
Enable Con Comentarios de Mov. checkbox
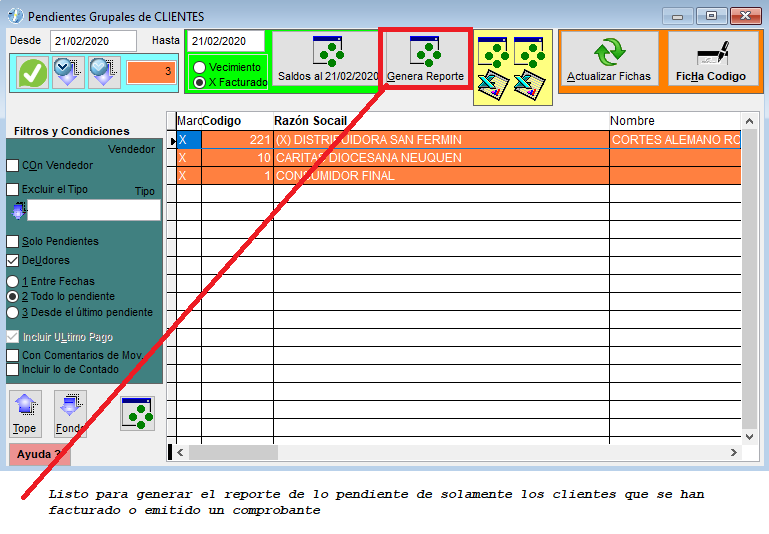pos(13,355)
